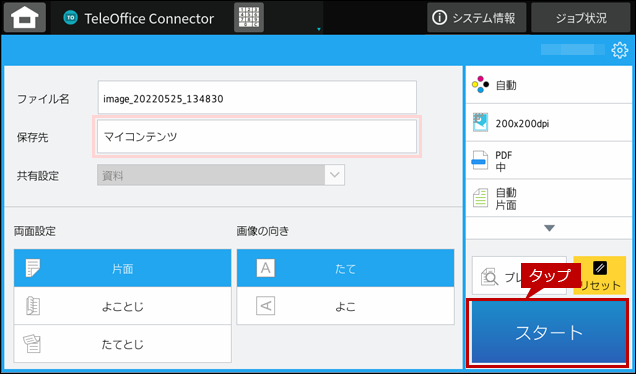Open the numeric keypad icon
636x374 pixels.
pyautogui.click(x=249, y=17)
